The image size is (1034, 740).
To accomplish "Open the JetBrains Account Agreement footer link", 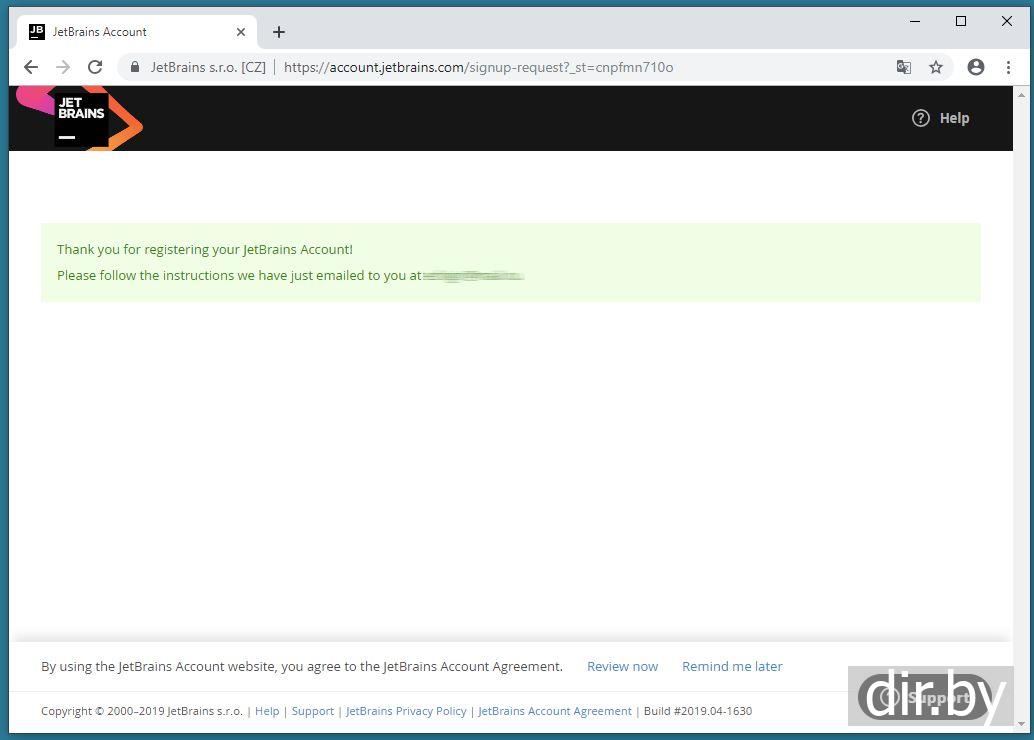I will click(555, 711).
